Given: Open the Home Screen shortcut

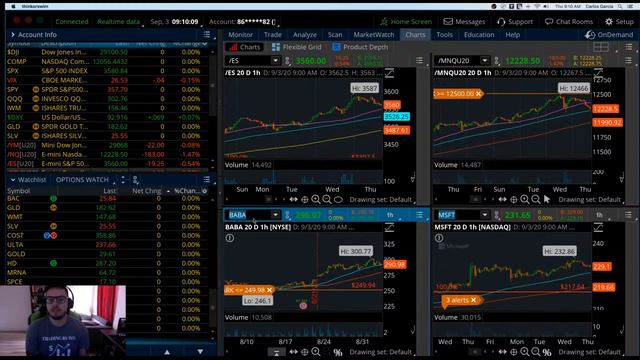Looking at the screenshot, I should [406, 22].
